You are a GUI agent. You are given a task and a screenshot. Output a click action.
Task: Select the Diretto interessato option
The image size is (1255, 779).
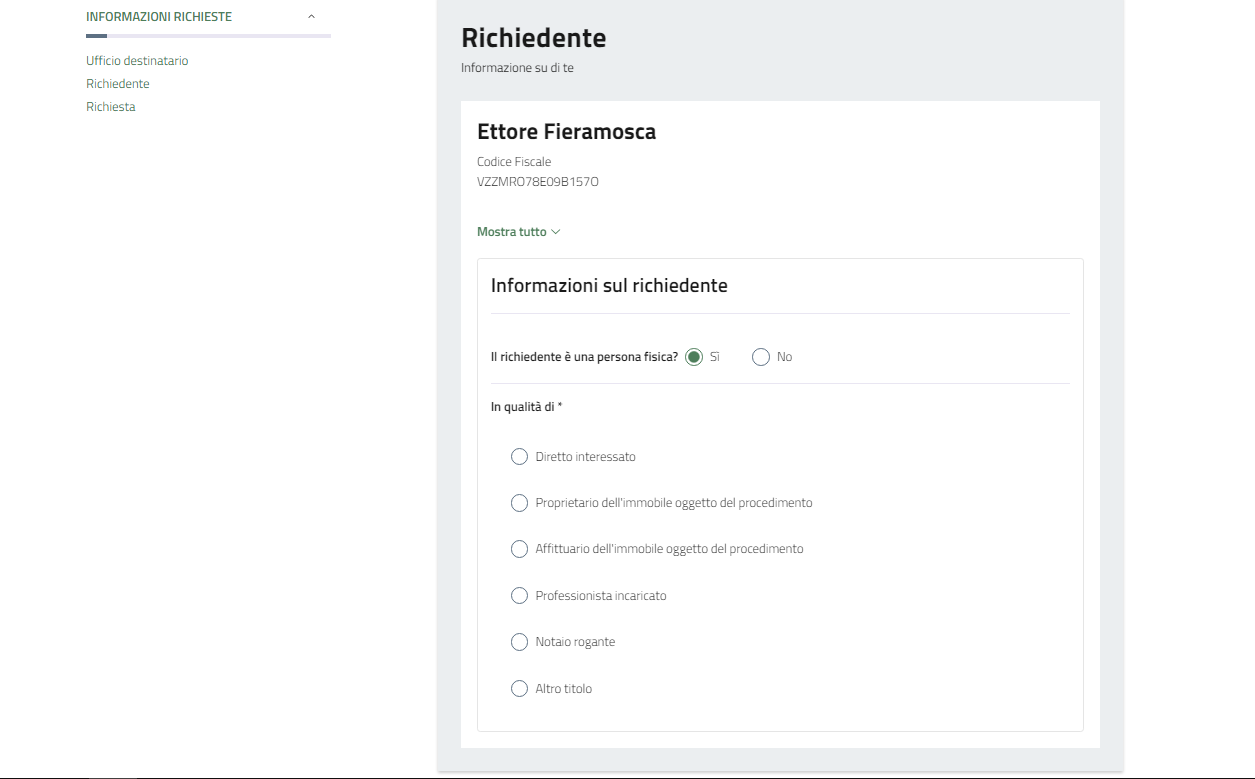(519, 457)
